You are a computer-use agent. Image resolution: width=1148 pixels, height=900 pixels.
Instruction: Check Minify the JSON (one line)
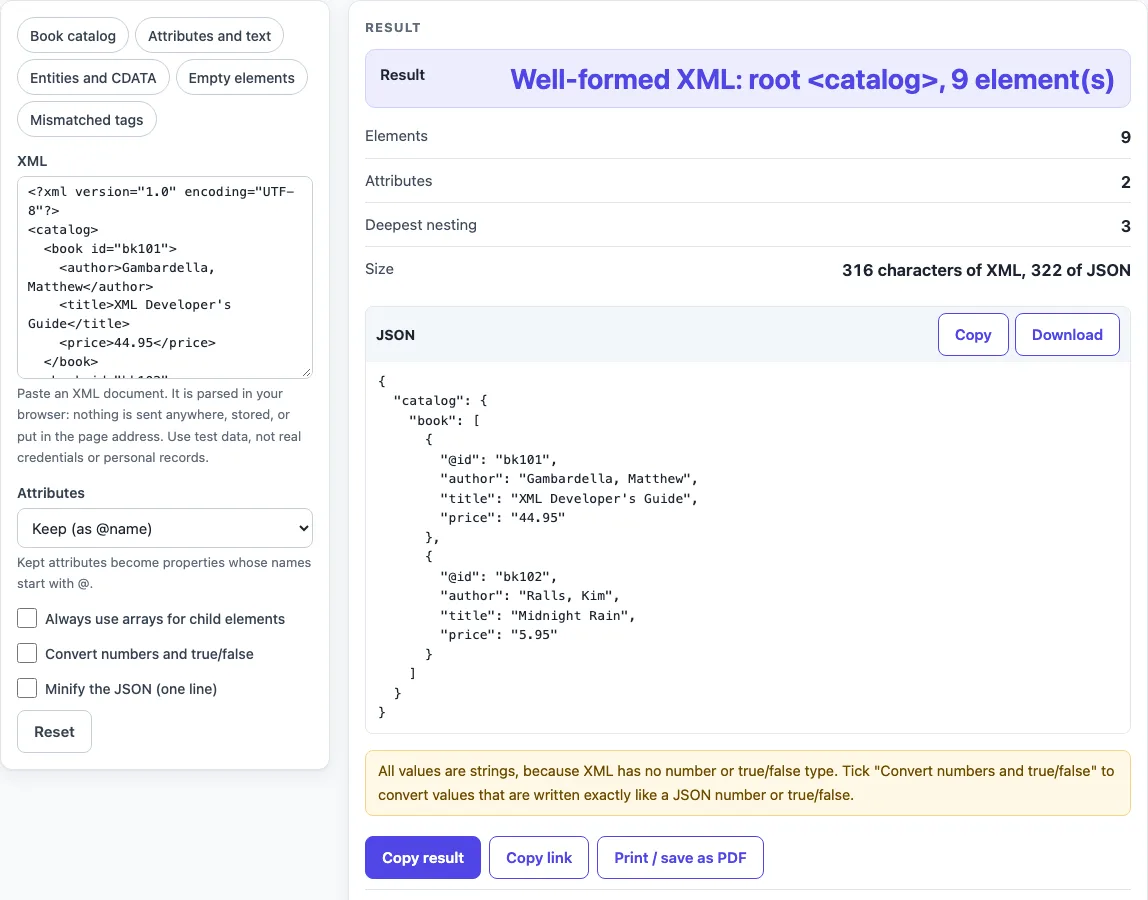coord(27,688)
